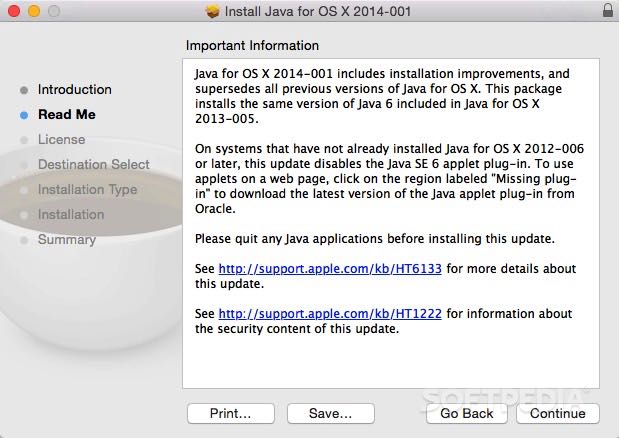Screen dimensions: 619x438
Task: Select the Installation Type step
Action: tap(87, 189)
